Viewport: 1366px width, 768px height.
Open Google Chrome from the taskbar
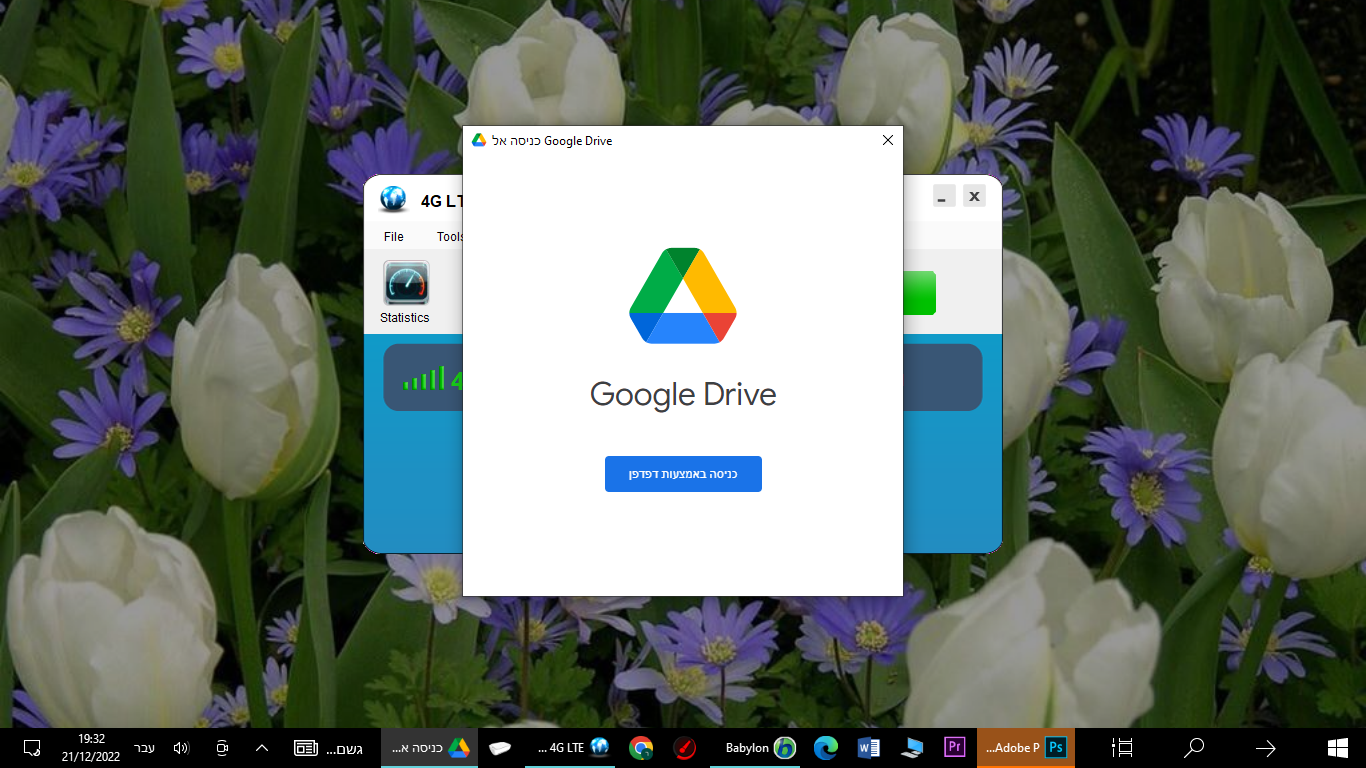pos(641,748)
